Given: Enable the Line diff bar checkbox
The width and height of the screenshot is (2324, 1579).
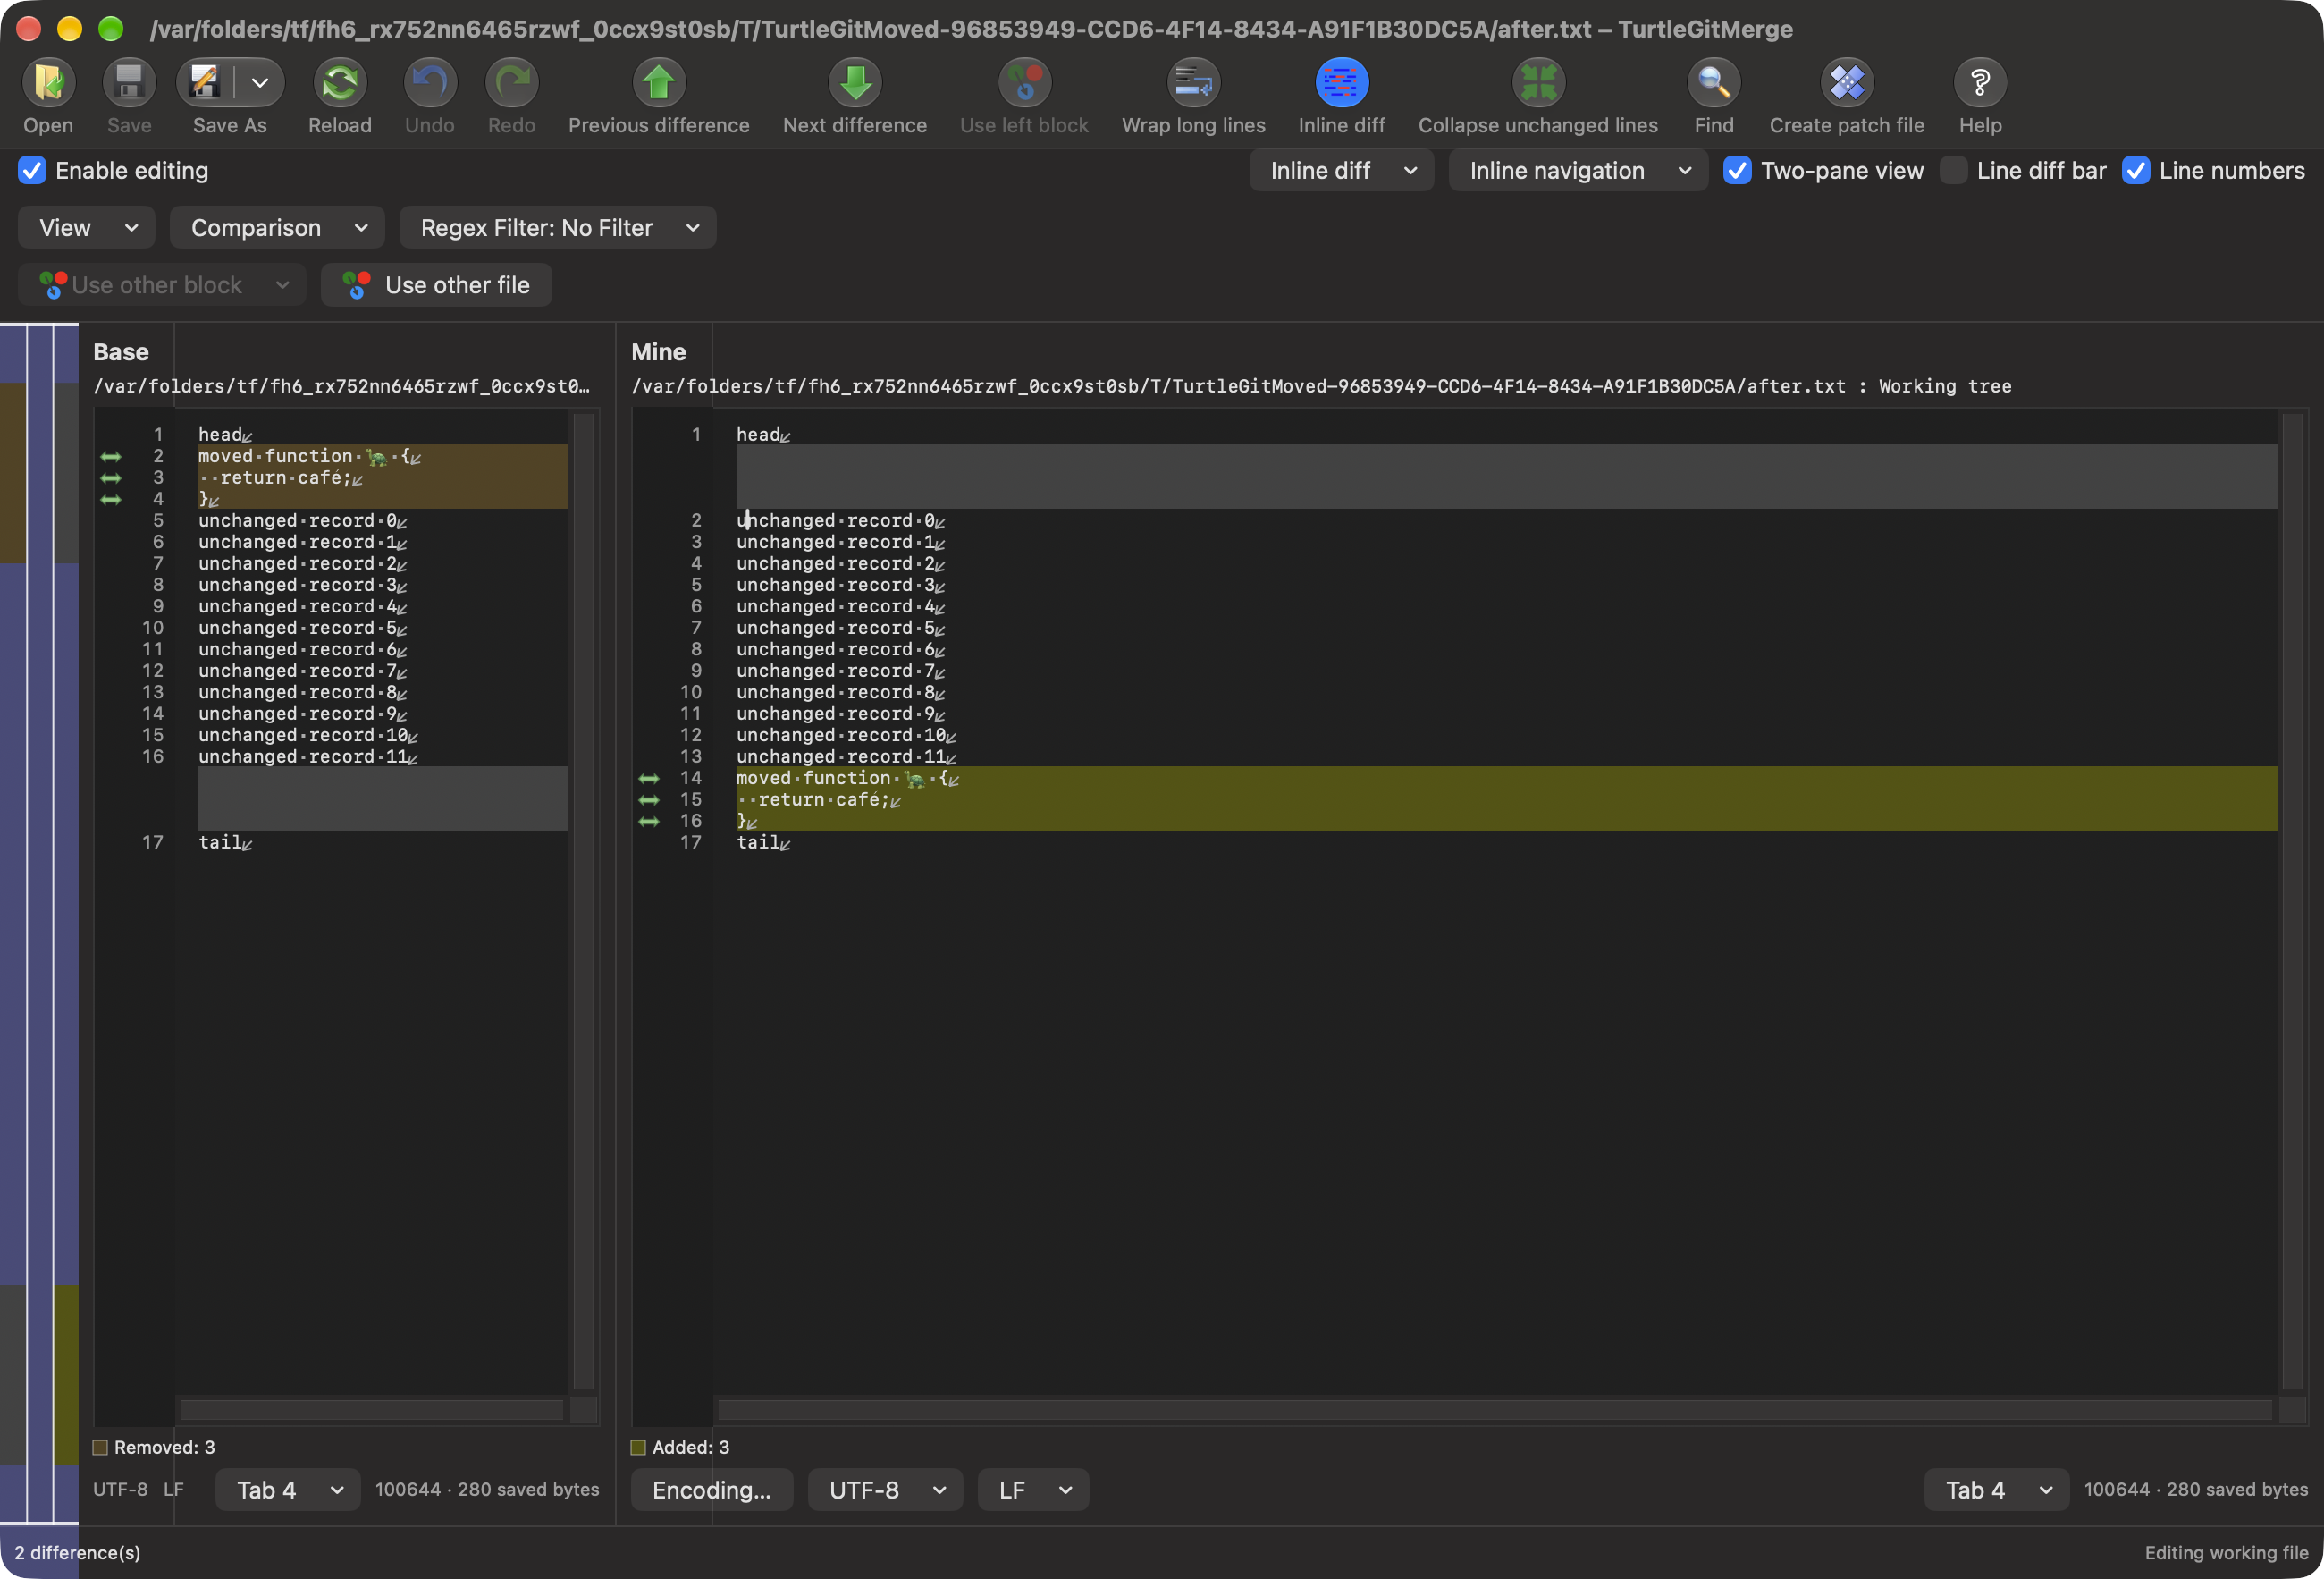Looking at the screenshot, I should pos(1953,170).
